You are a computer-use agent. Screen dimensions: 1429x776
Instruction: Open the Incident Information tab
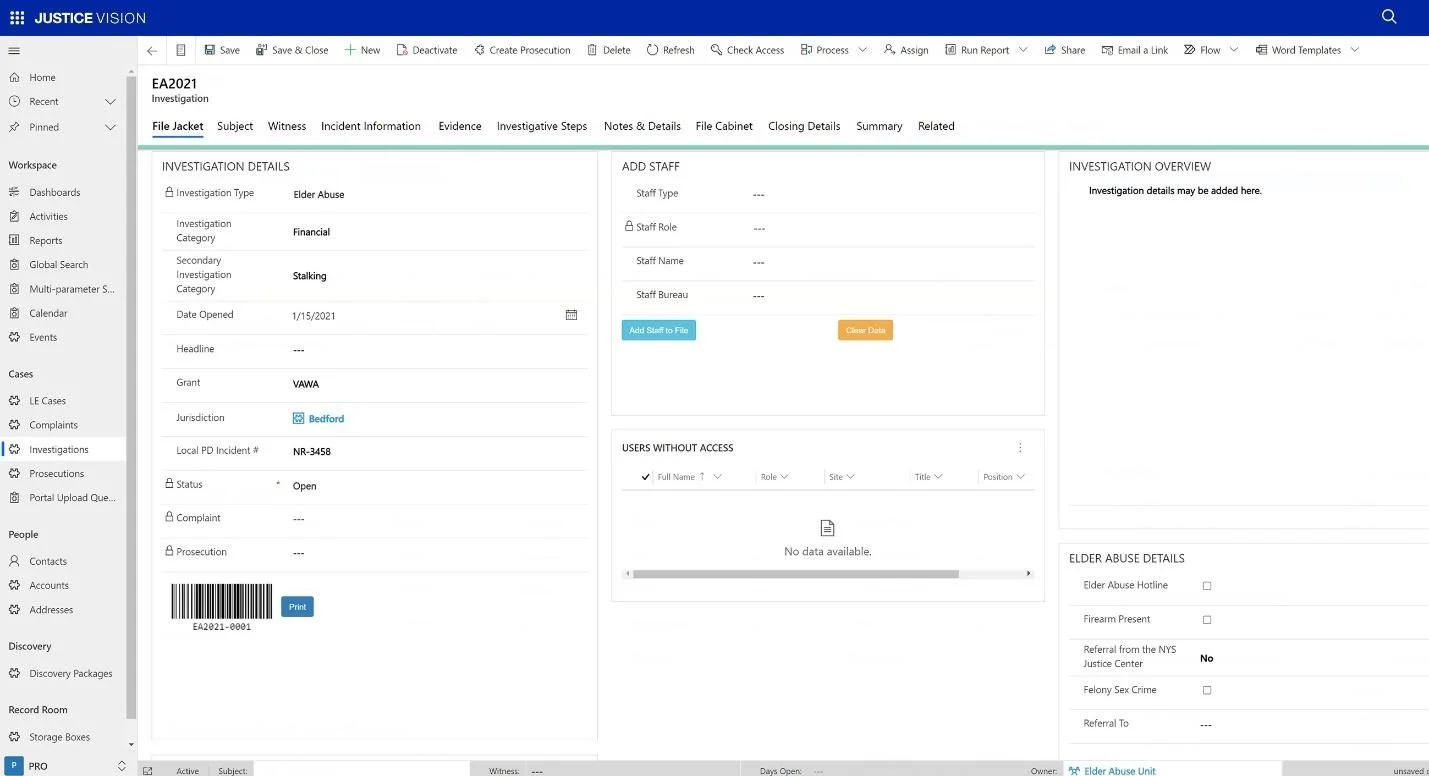[371, 126]
